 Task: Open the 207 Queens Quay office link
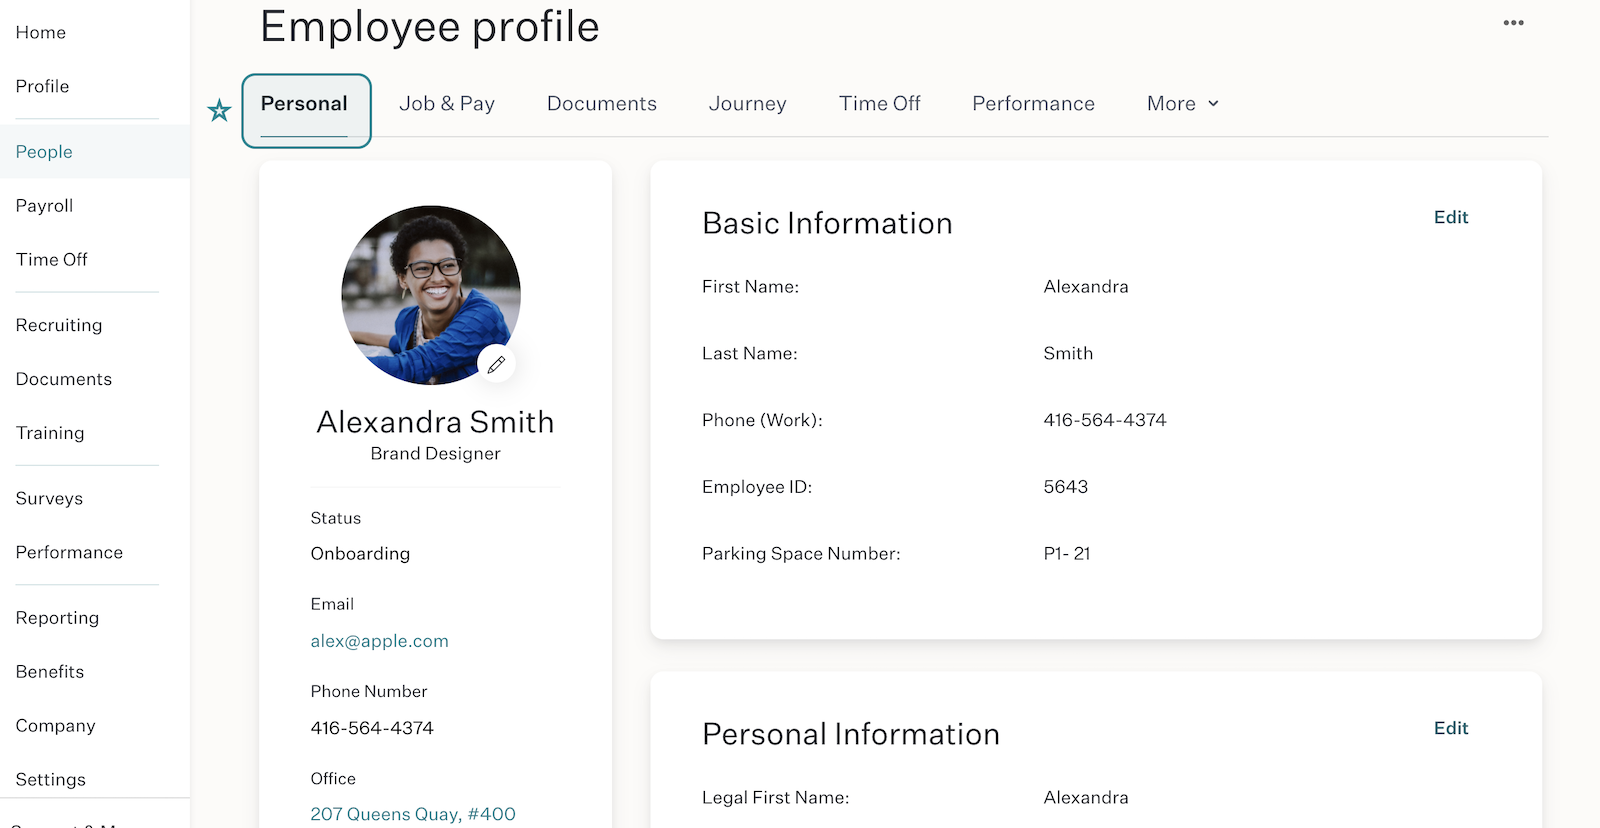413,814
